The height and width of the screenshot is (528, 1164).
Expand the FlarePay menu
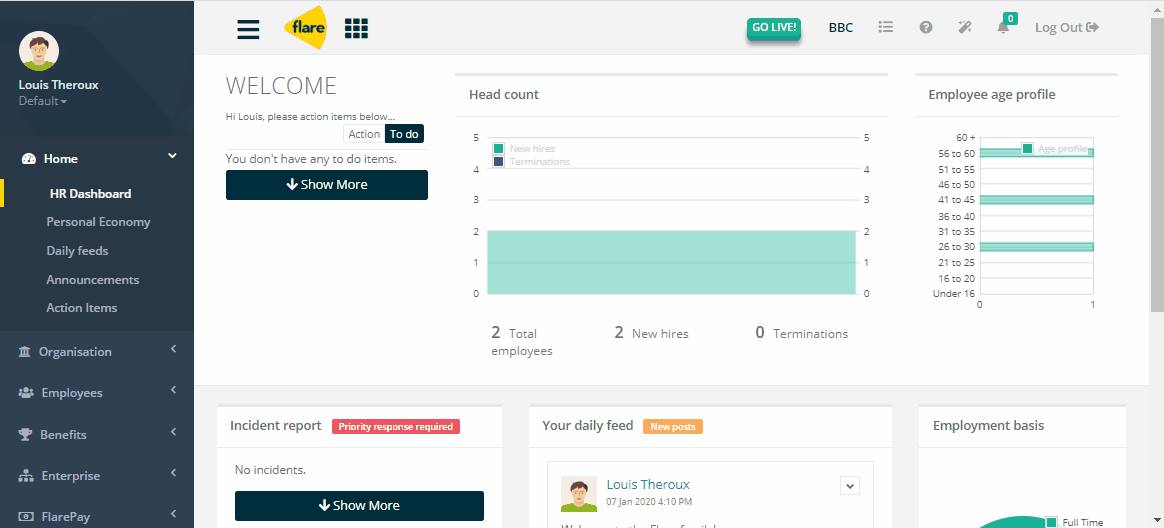pyautogui.click(x=173, y=513)
